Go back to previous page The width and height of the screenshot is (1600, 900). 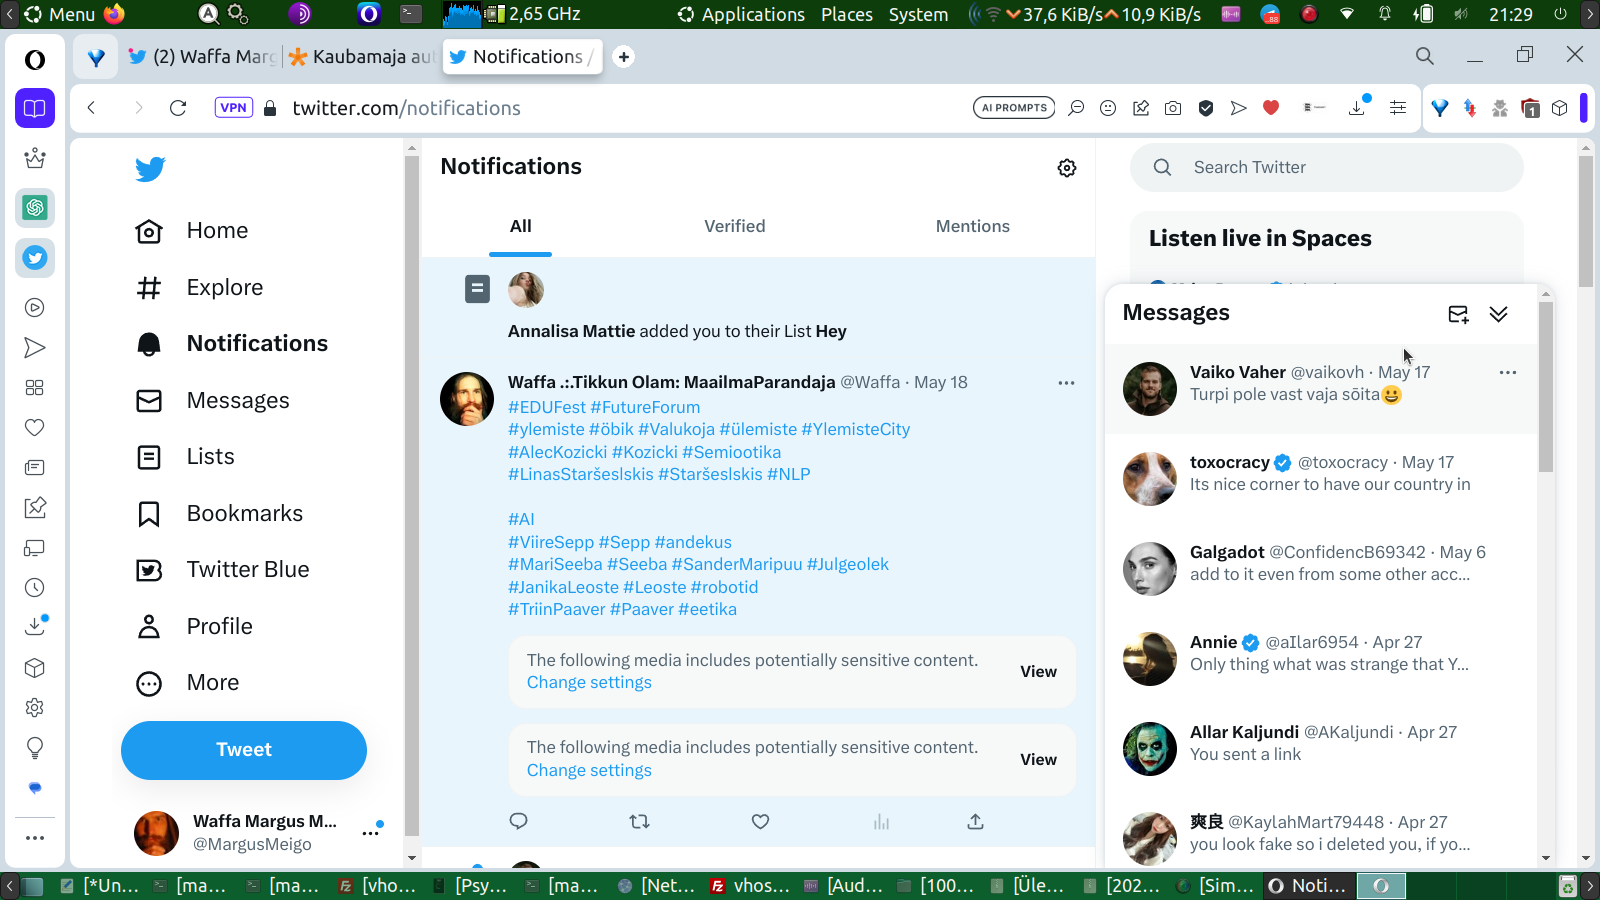coord(91,108)
